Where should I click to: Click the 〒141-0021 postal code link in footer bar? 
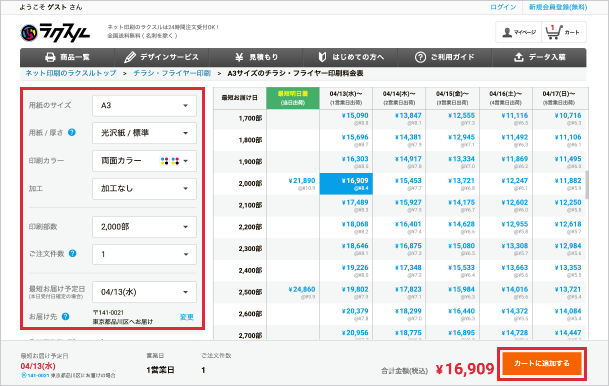coord(35,376)
